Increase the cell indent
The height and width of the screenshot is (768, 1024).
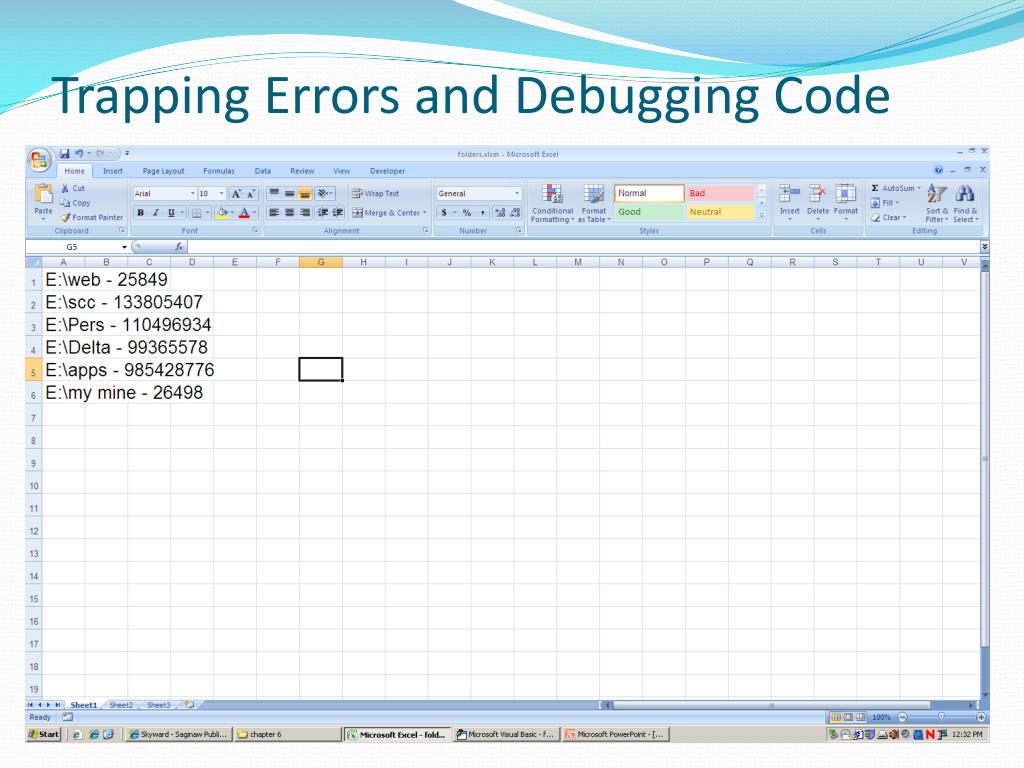[x=338, y=213]
